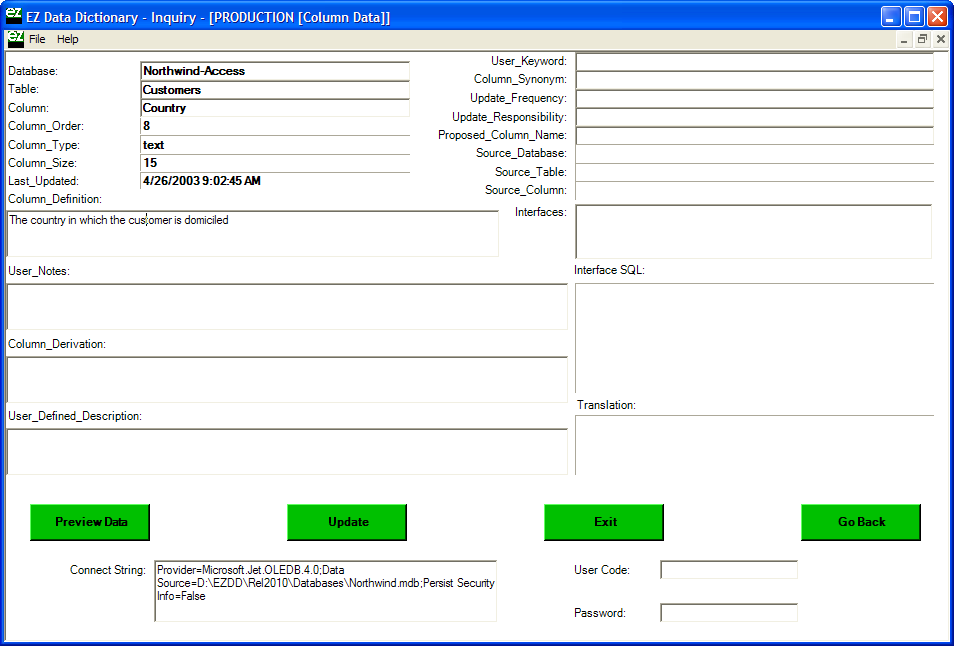The image size is (954, 646).
Task: Click the Exit button
Action: 604,522
